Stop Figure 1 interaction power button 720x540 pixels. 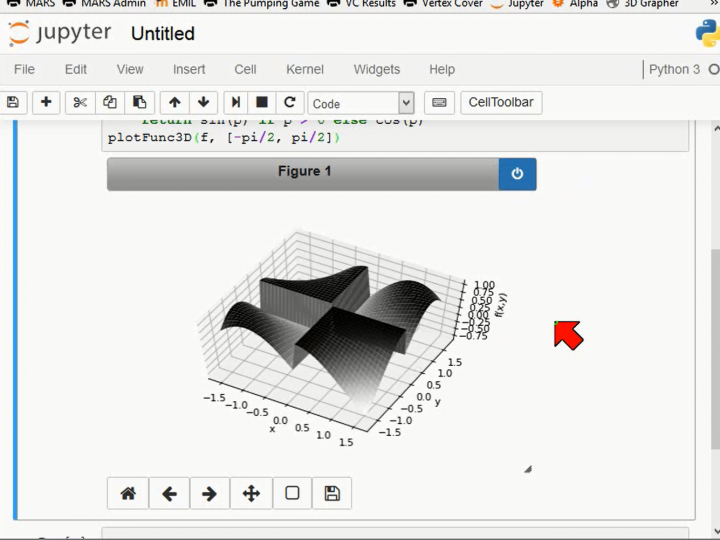point(518,174)
